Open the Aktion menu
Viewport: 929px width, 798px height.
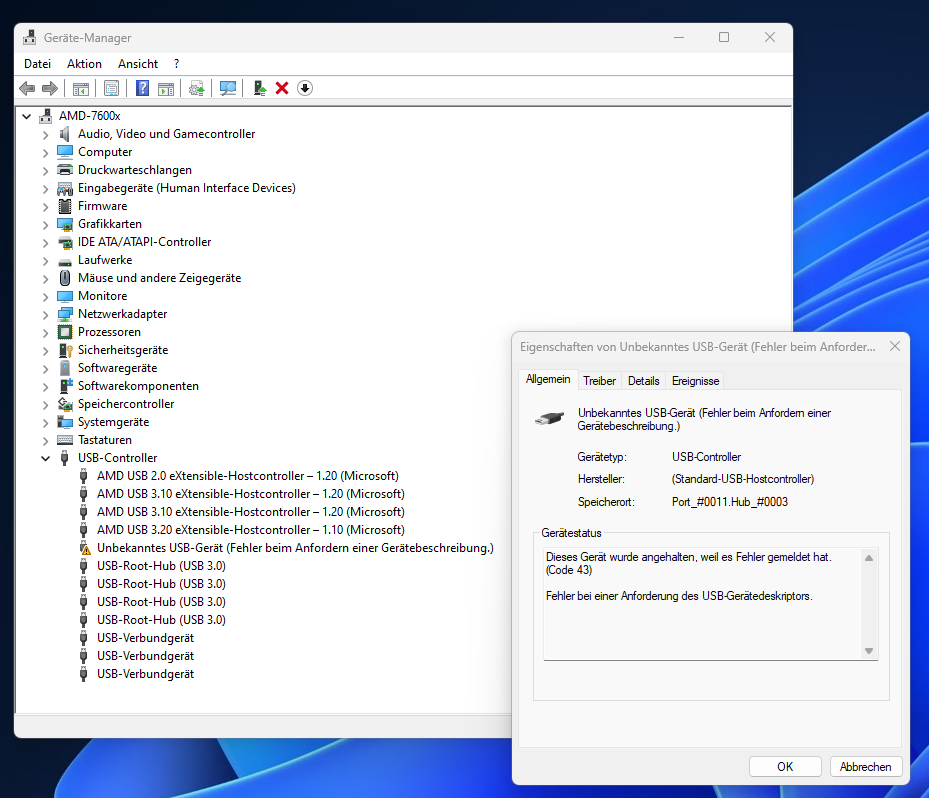pos(84,64)
